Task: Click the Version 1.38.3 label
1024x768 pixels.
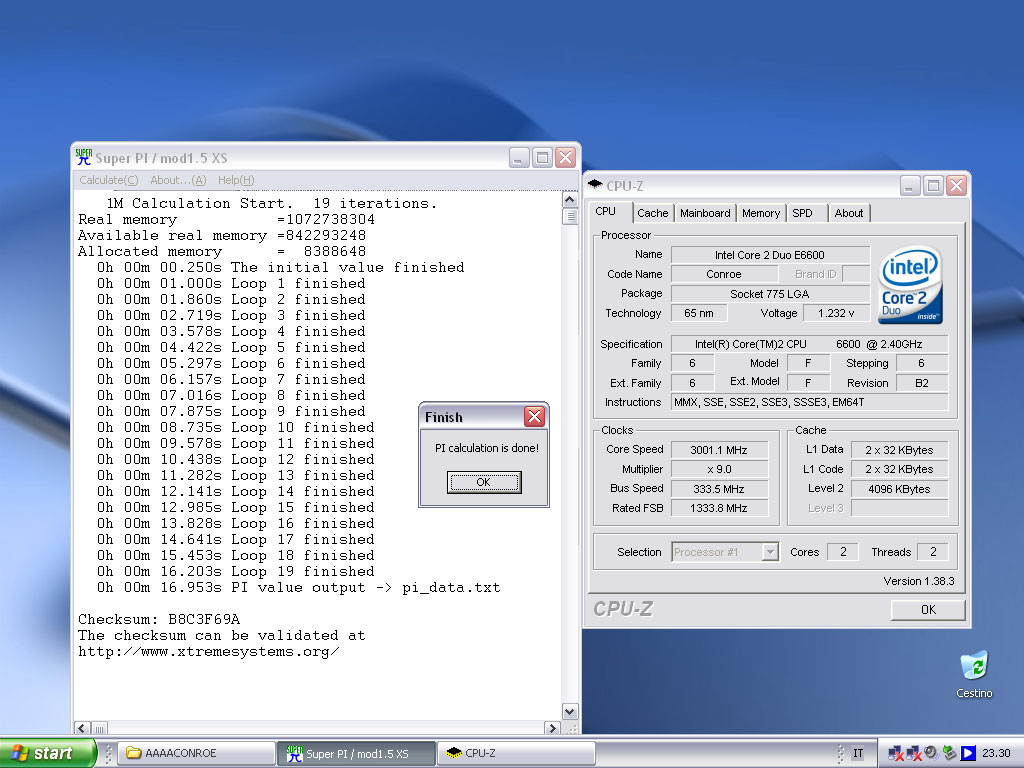Action: tap(919, 581)
